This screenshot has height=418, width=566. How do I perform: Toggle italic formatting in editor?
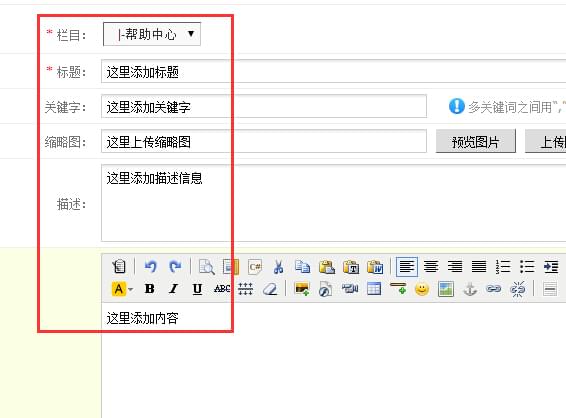[x=173, y=289]
